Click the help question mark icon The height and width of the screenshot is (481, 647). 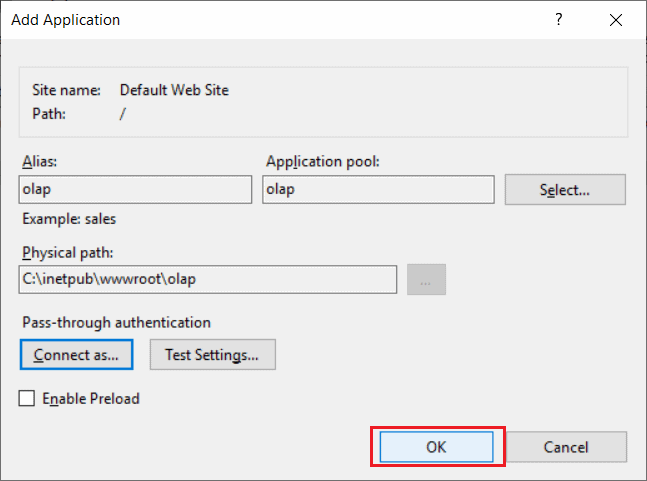pyautogui.click(x=559, y=19)
